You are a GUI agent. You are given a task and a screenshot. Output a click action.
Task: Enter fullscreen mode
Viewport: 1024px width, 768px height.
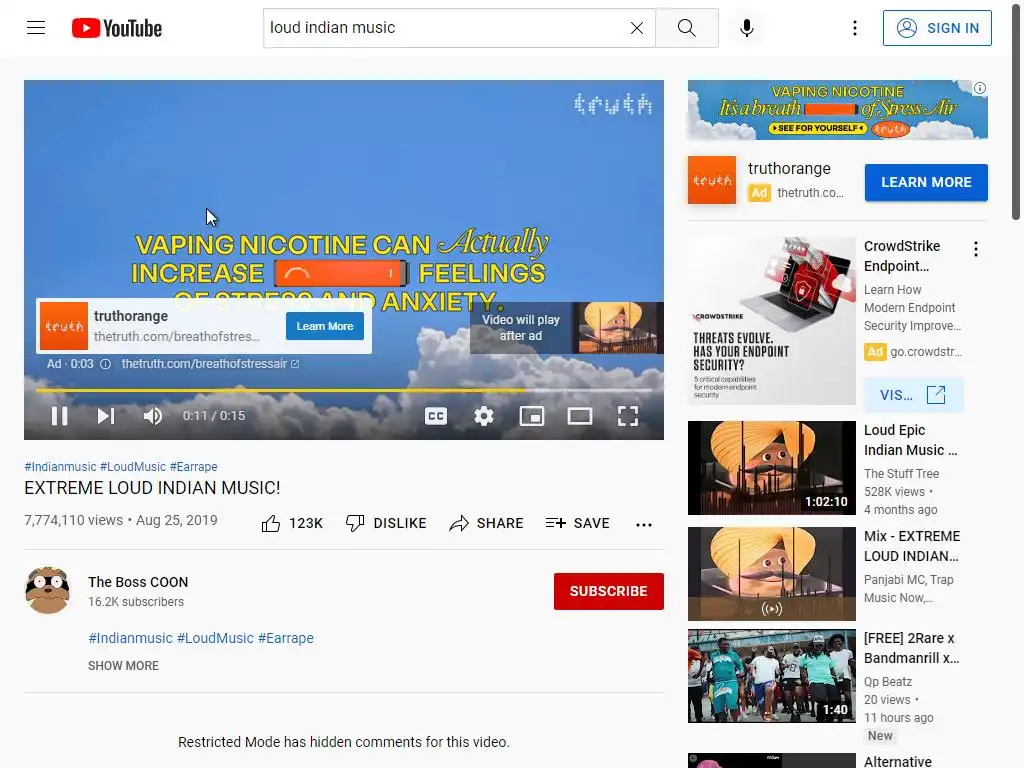pyautogui.click(x=628, y=416)
